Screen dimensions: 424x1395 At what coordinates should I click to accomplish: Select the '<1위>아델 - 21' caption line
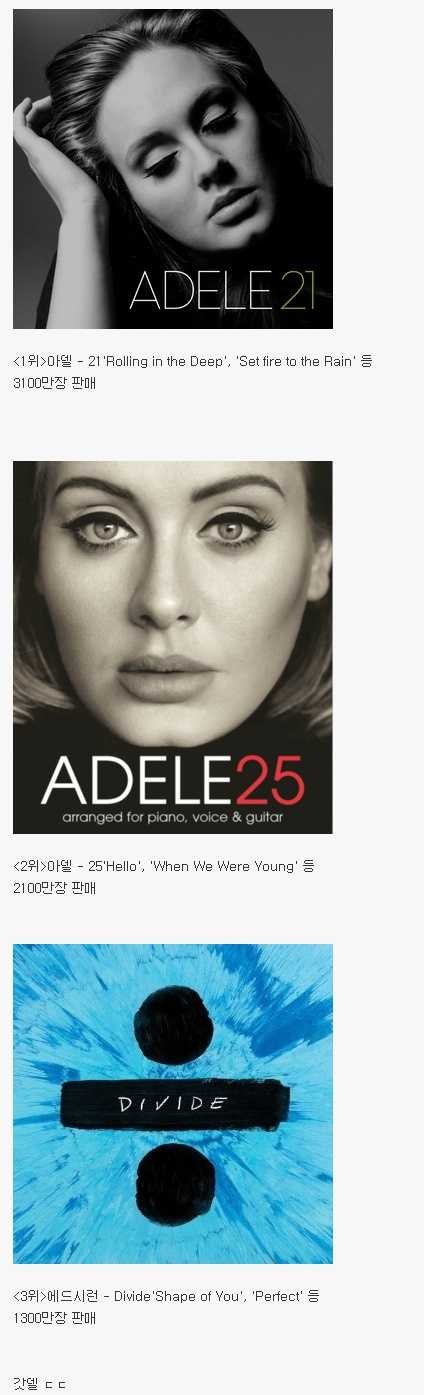(x=193, y=361)
